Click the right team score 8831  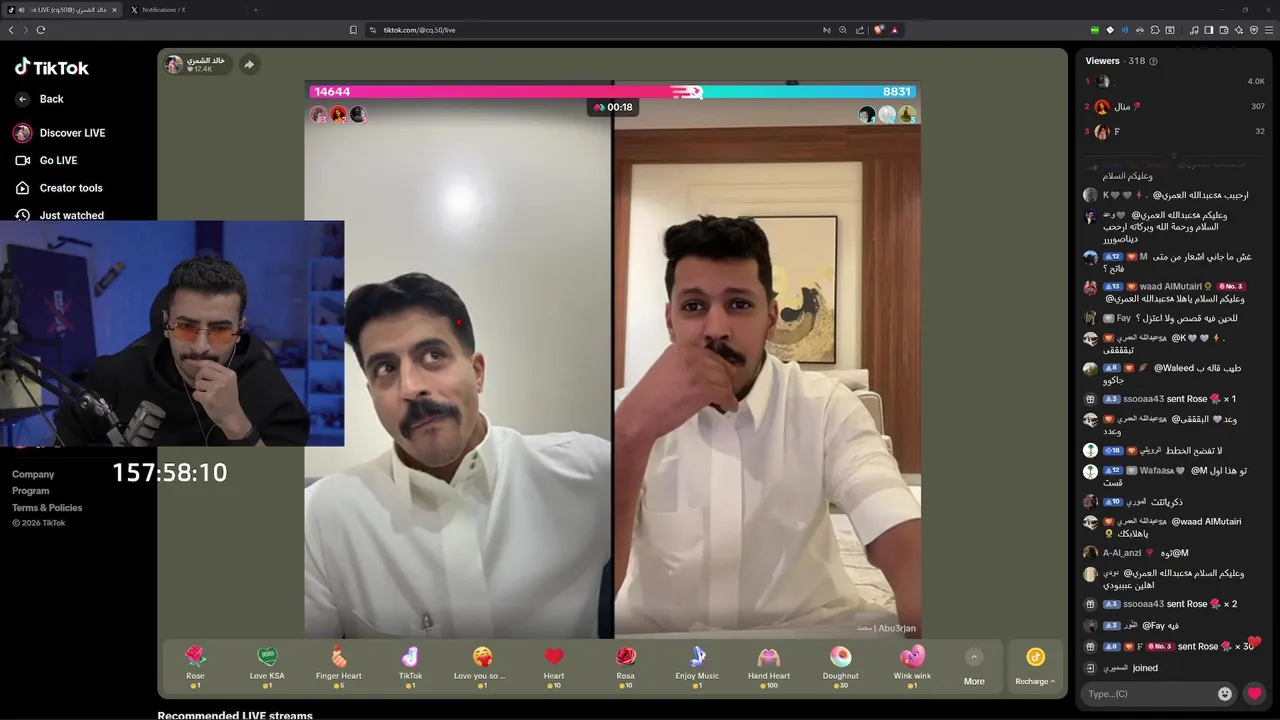pos(896,92)
